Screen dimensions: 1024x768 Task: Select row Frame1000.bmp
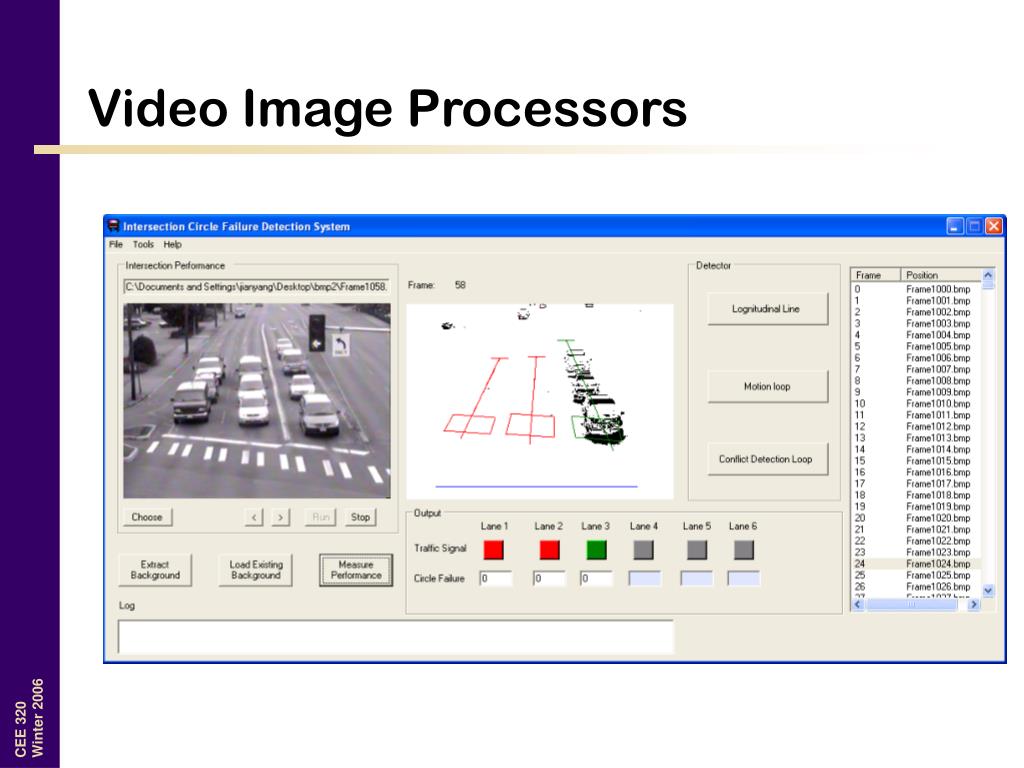(x=916, y=289)
